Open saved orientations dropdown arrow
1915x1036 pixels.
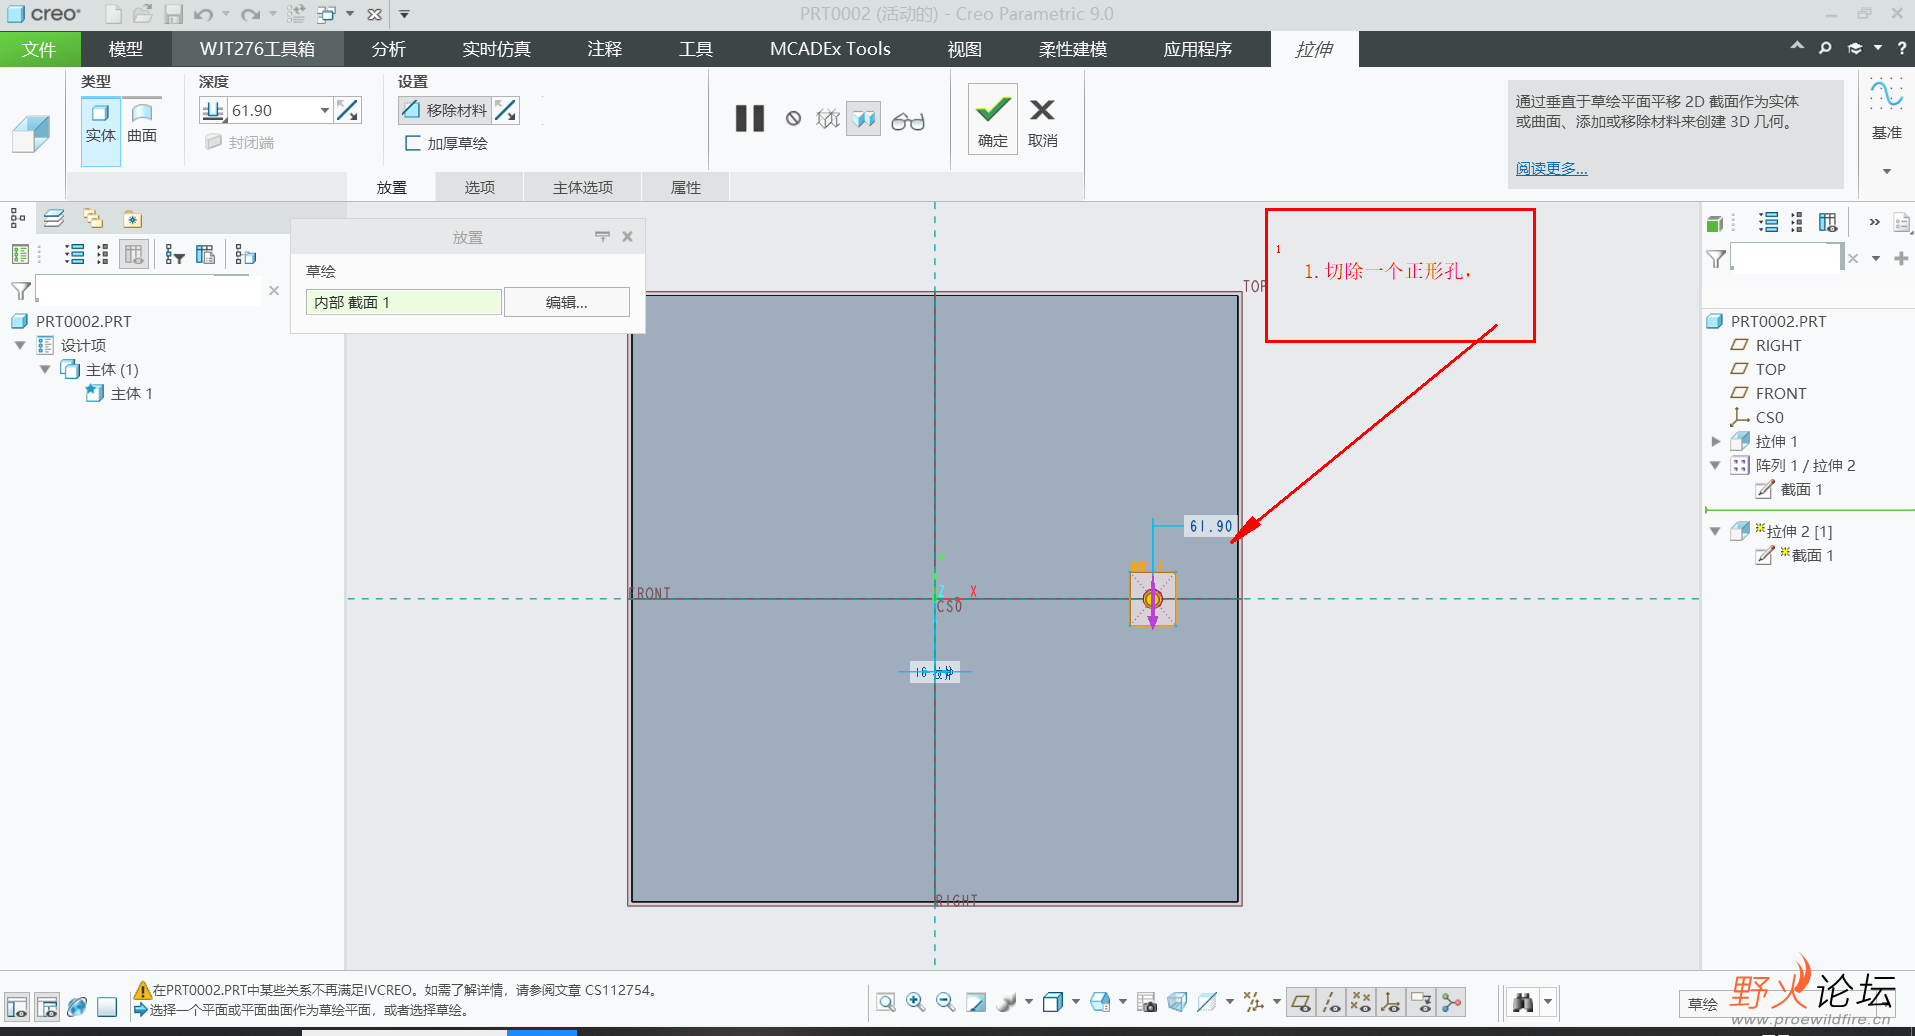pyautogui.click(x=1123, y=1001)
